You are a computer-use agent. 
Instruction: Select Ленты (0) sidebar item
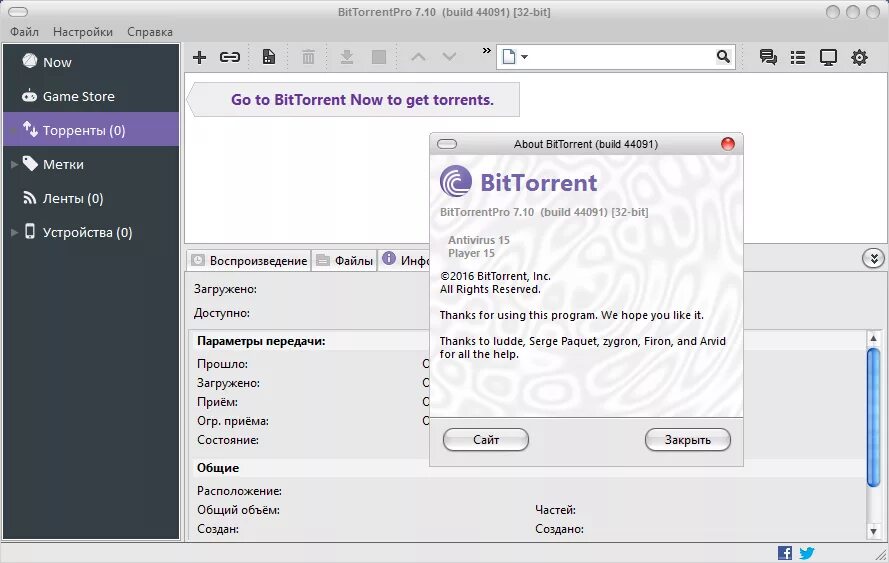[91, 198]
